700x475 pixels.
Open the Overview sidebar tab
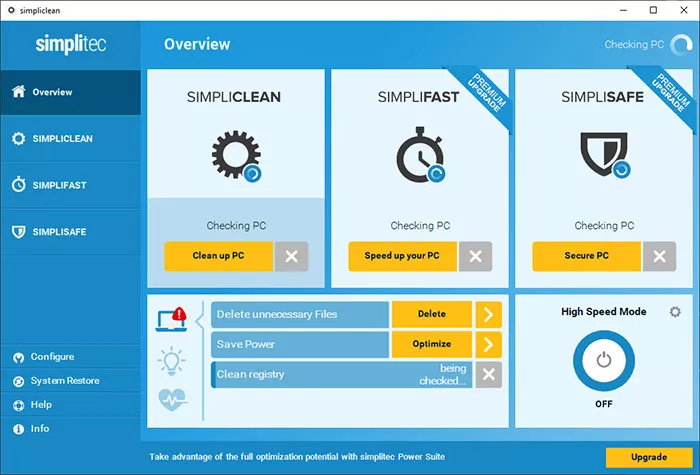point(71,92)
